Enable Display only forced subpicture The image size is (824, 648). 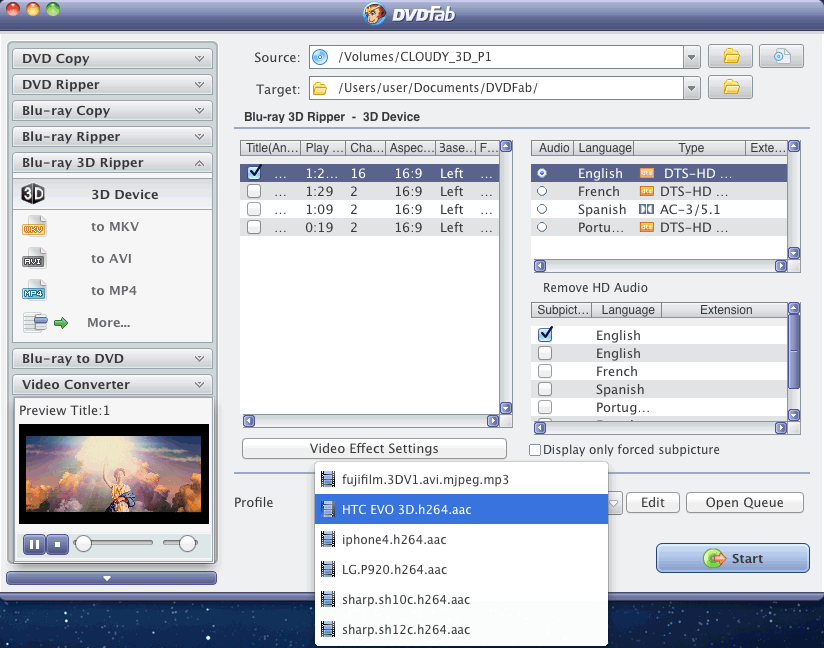coord(535,450)
